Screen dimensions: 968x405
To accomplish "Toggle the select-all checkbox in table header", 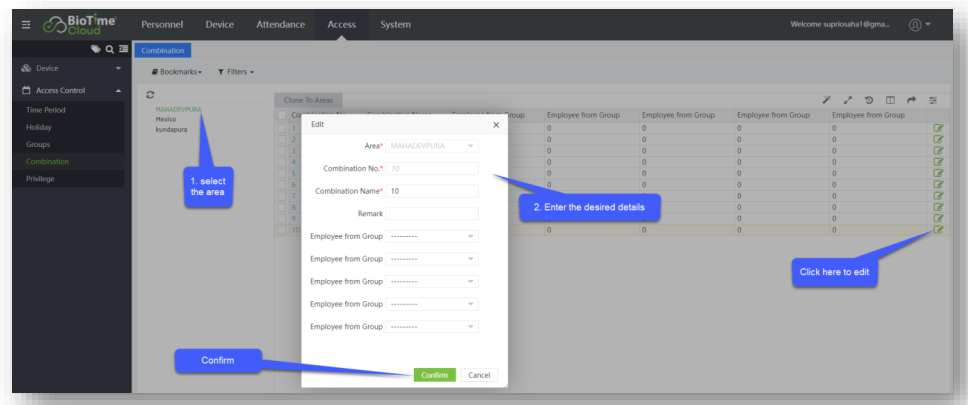I will (x=282, y=116).
